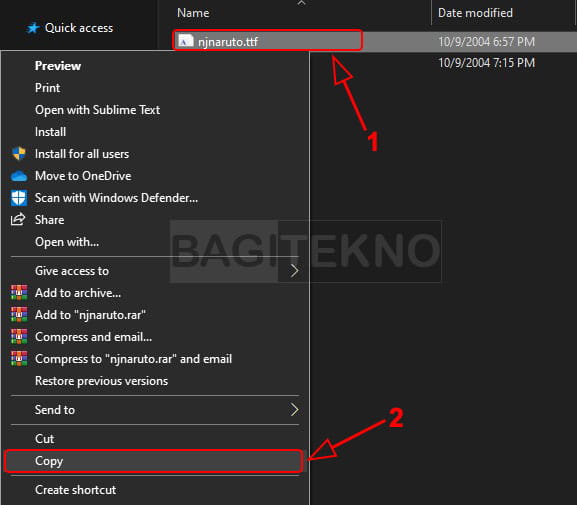Expand the Send to submenu arrow
Image resolution: width=577 pixels, height=505 pixels.
pyautogui.click(x=294, y=409)
